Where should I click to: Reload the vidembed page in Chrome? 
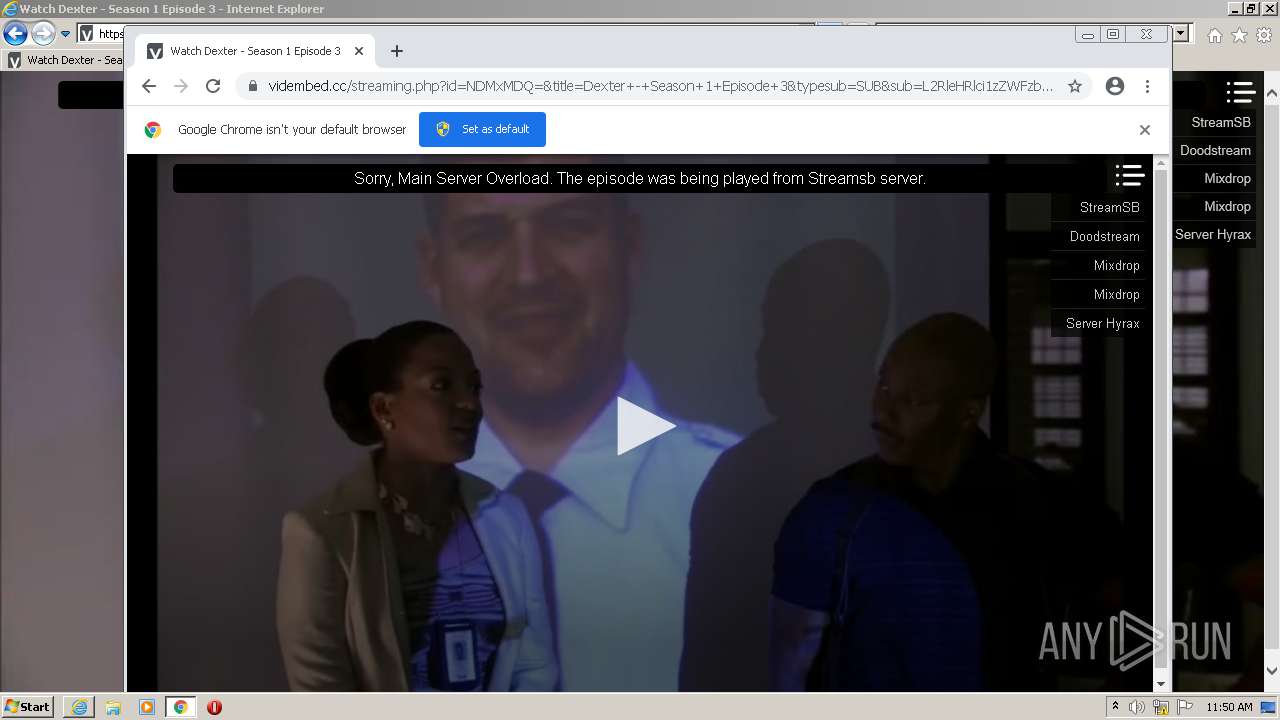[213, 86]
